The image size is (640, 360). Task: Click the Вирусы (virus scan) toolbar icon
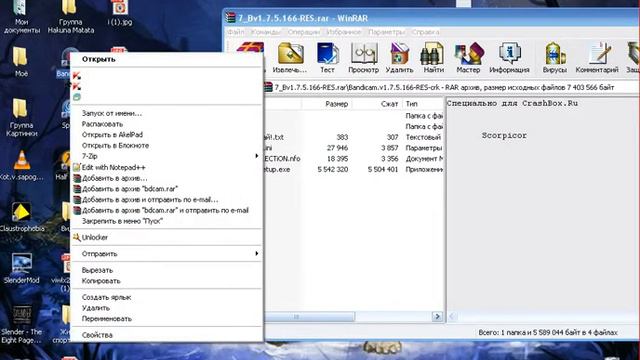555,57
